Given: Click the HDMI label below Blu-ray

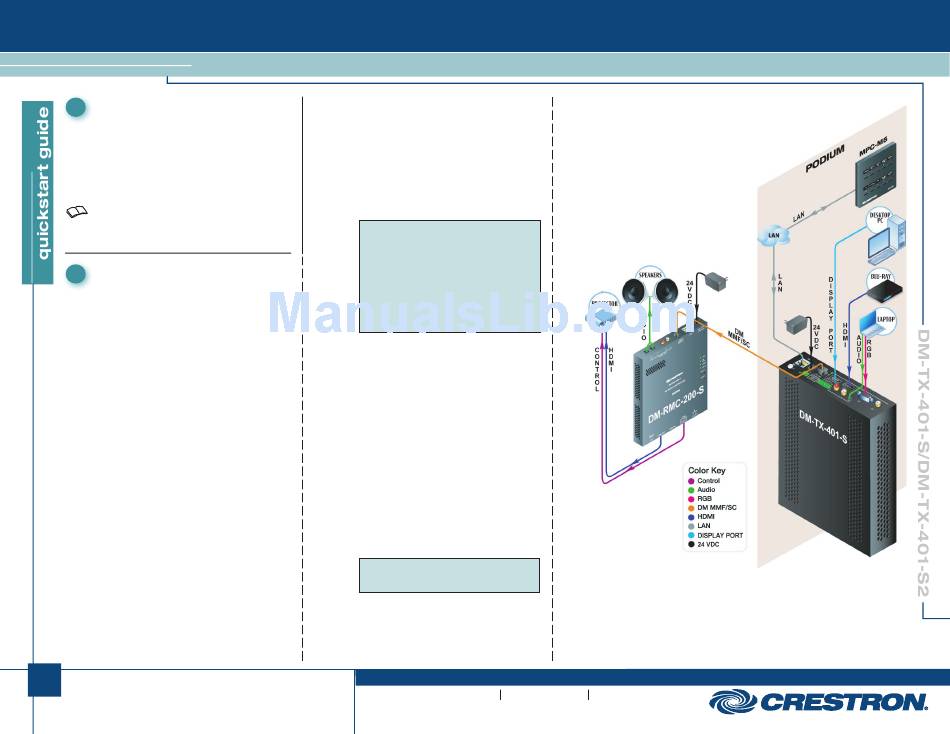Looking at the screenshot, I should point(845,335).
